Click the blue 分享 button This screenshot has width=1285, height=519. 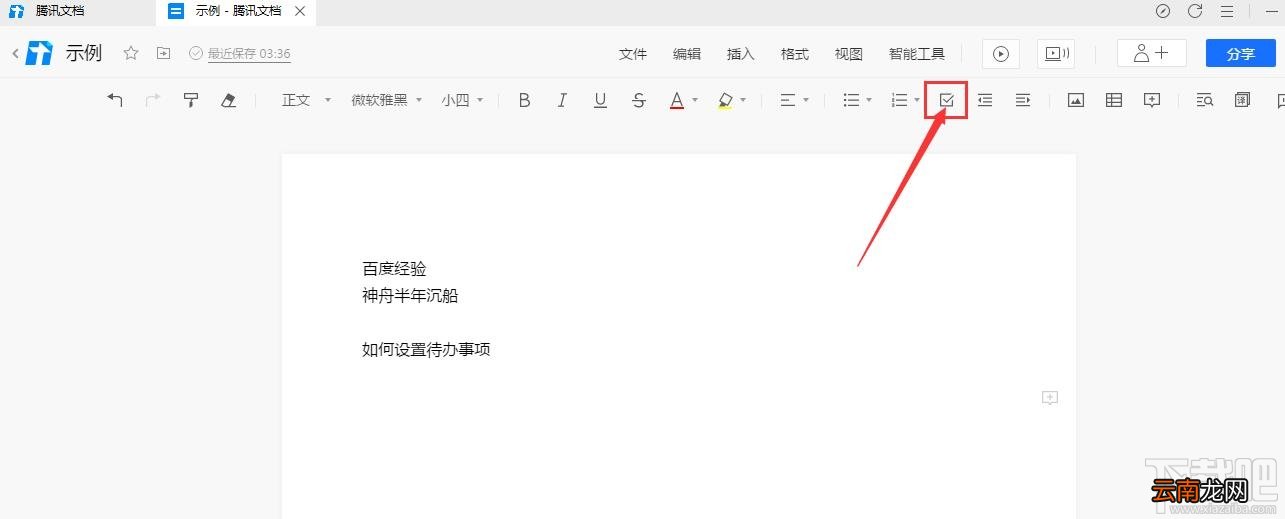click(x=1241, y=54)
